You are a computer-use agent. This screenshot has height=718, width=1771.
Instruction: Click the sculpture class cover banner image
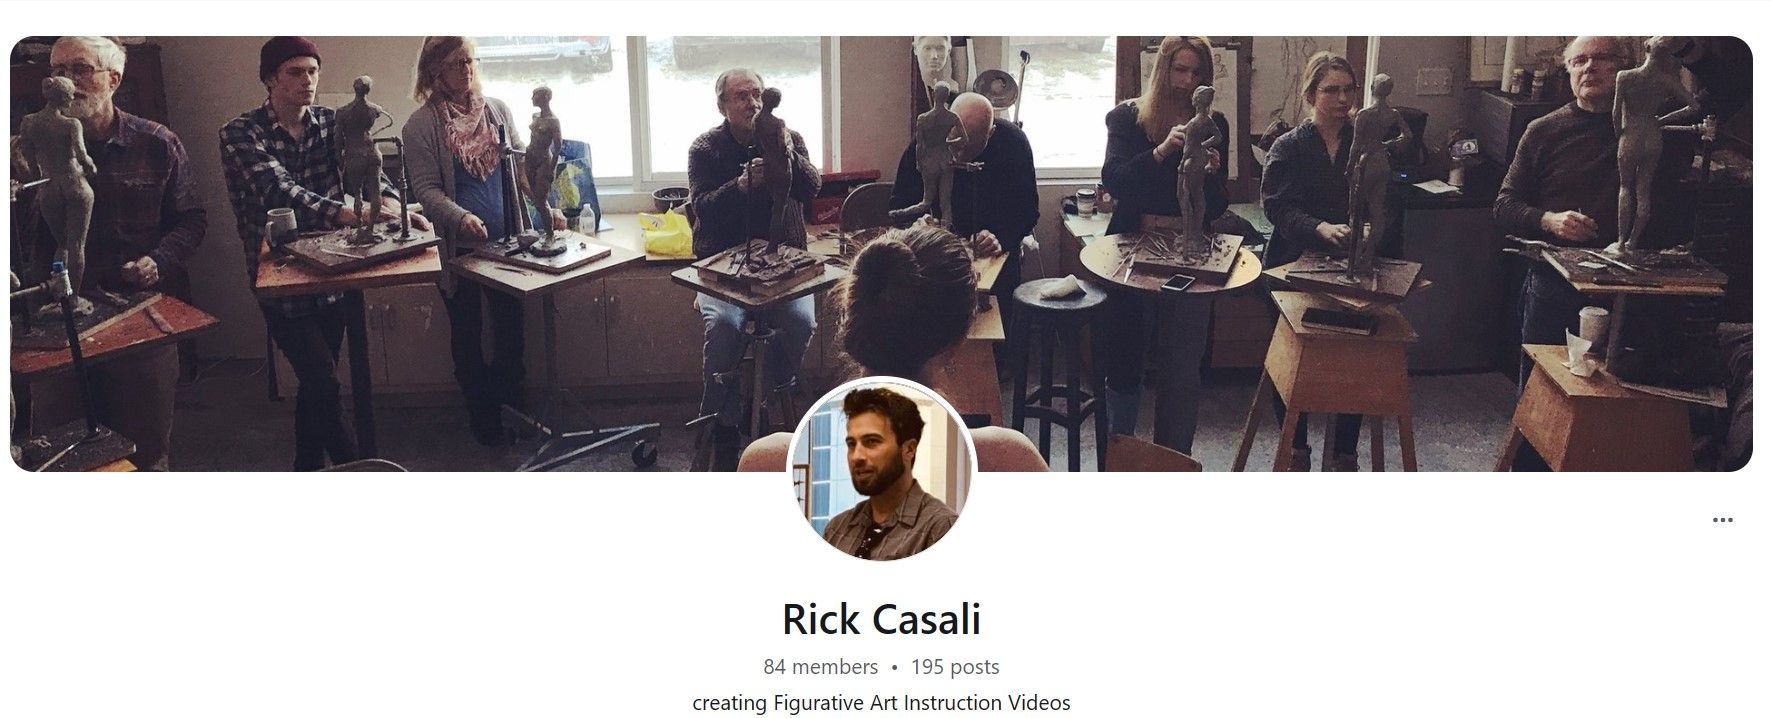881,253
